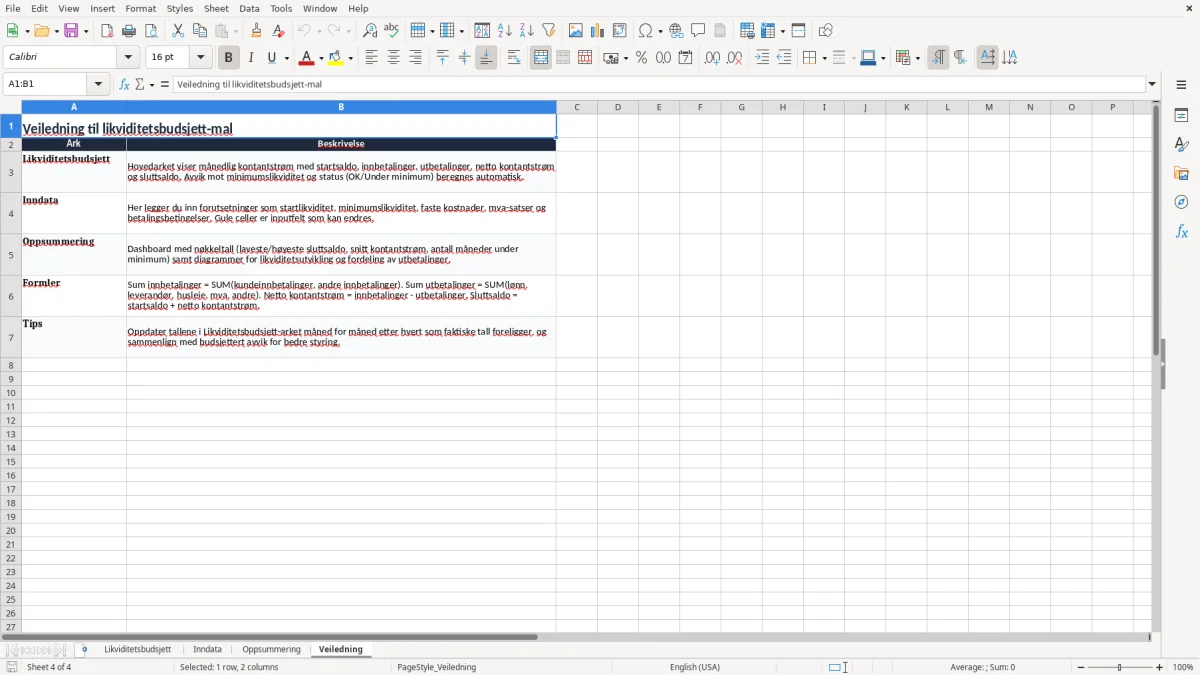Open sidebar Gallery panel icon

(1181, 173)
